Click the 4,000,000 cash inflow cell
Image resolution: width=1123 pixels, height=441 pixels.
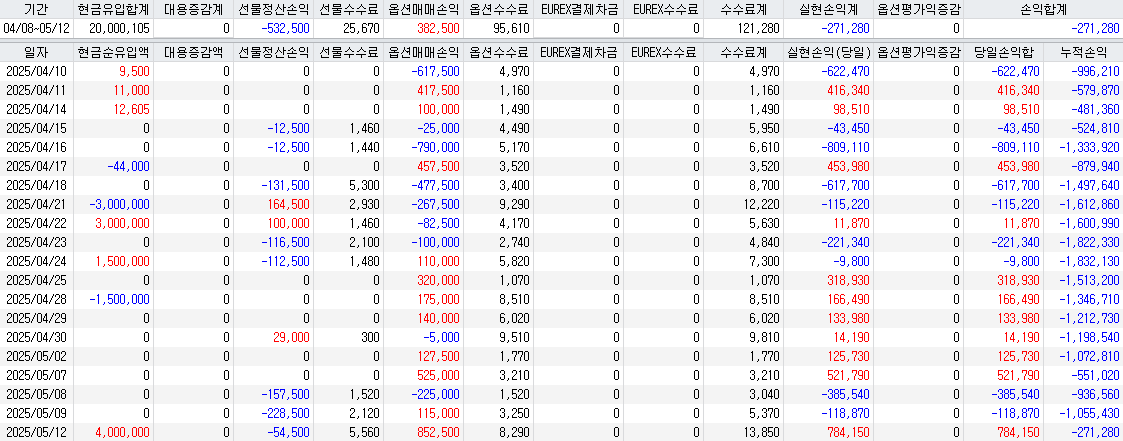(122, 432)
